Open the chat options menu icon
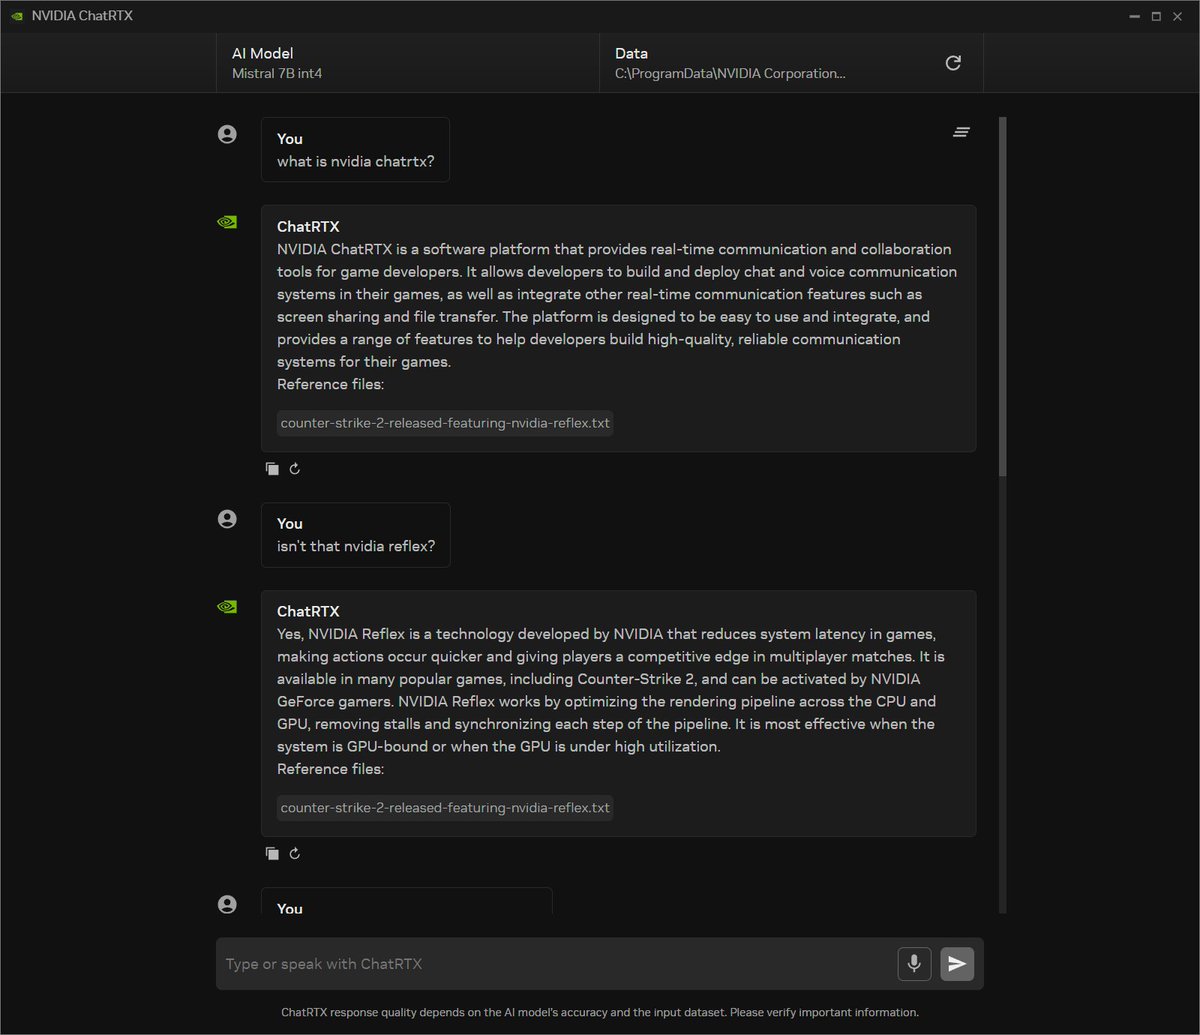The height and width of the screenshot is (1035, 1200). pyautogui.click(x=961, y=132)
